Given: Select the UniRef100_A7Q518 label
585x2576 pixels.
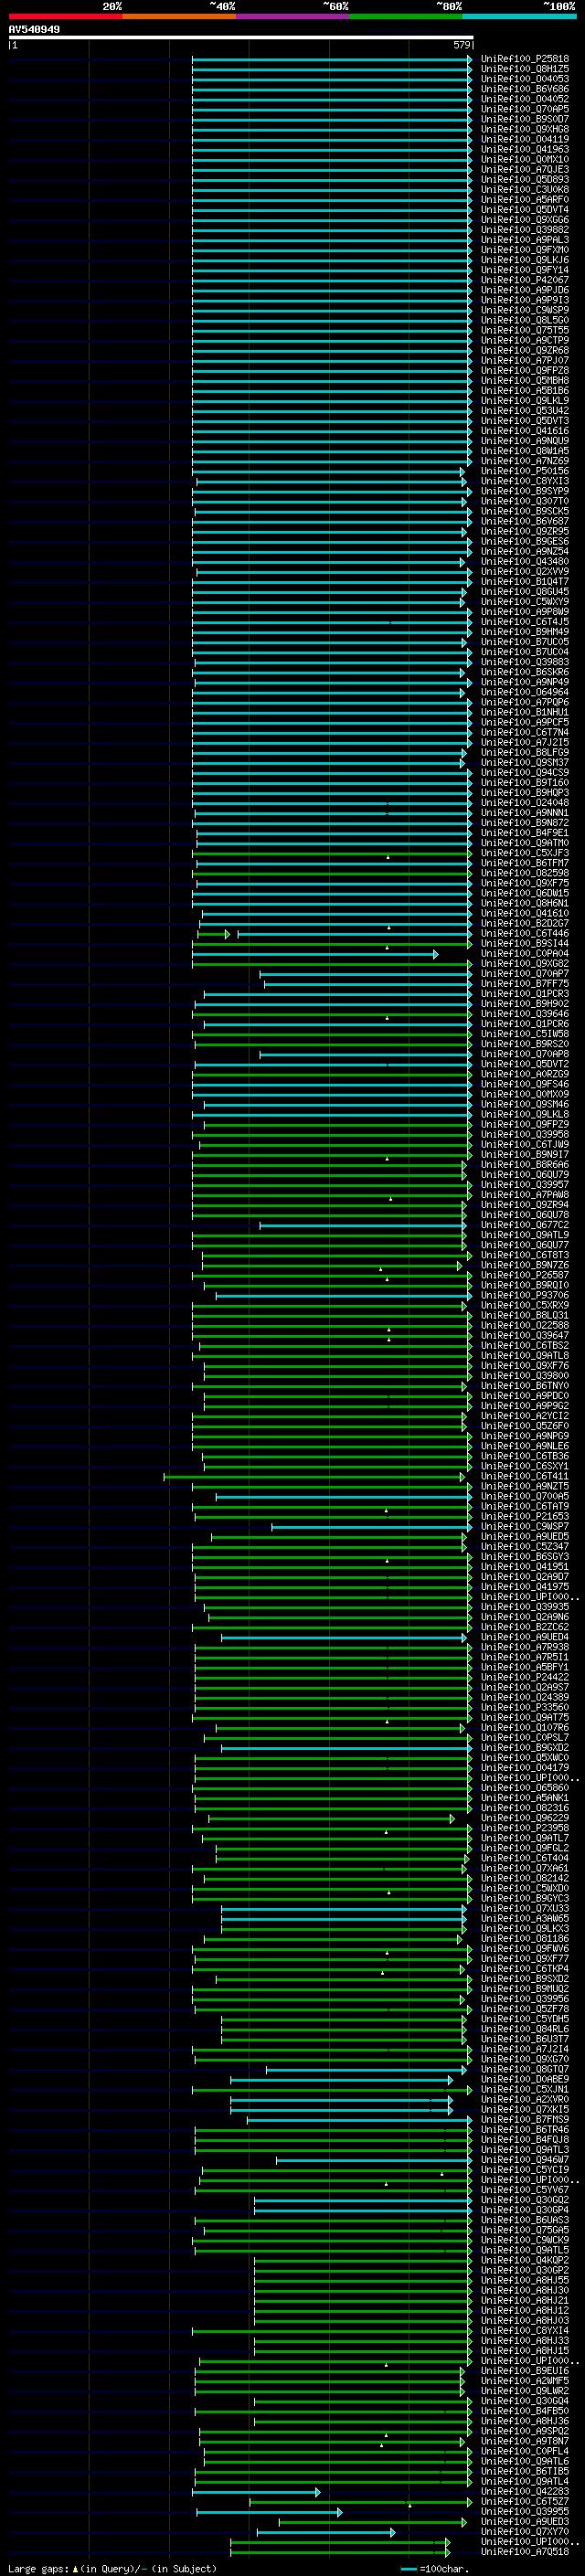Looking at the screenshot, I should coord(525,2552).
